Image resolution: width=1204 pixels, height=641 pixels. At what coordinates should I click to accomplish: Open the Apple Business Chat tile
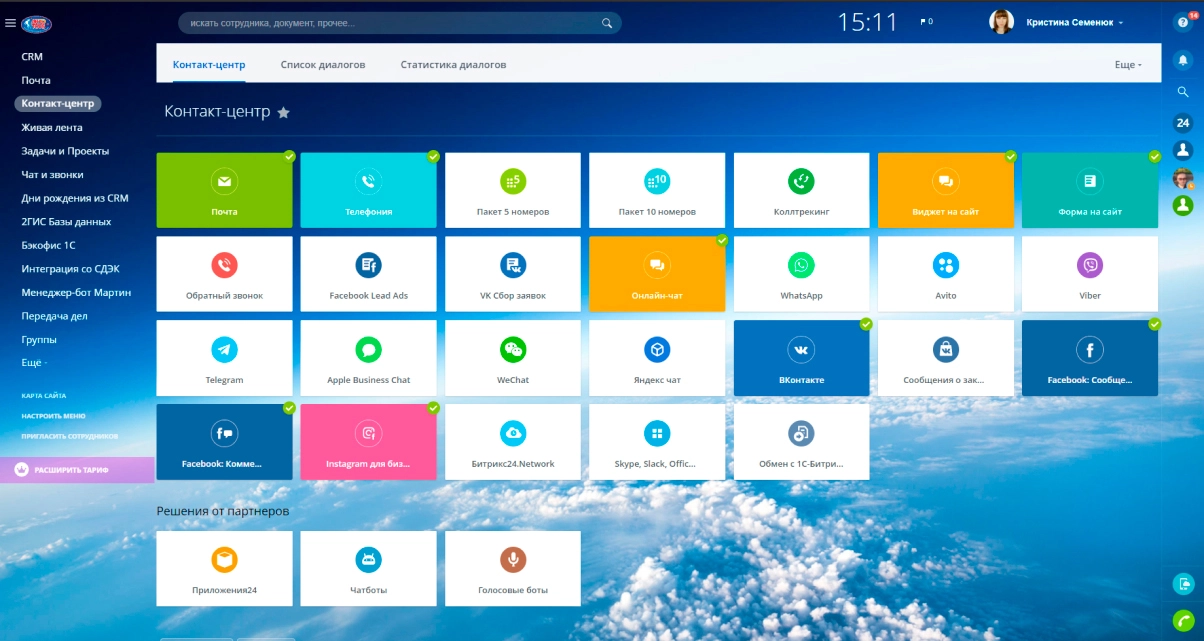[369, 358]
